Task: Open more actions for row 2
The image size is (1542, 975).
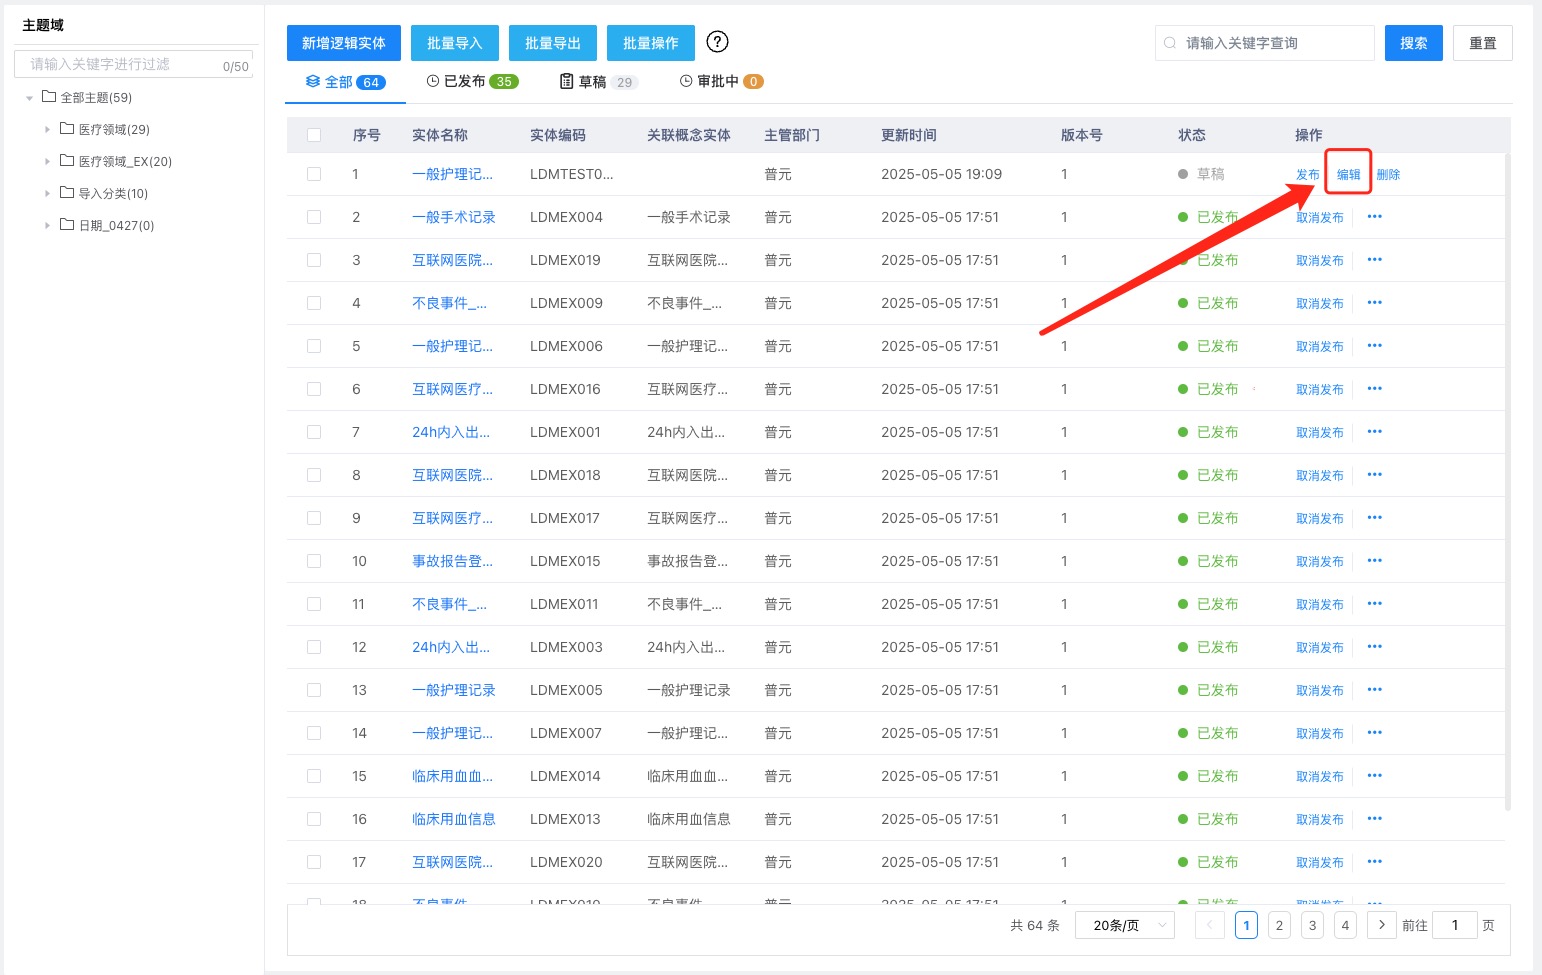Action: pyautogui.click(x=1374, y=217)
